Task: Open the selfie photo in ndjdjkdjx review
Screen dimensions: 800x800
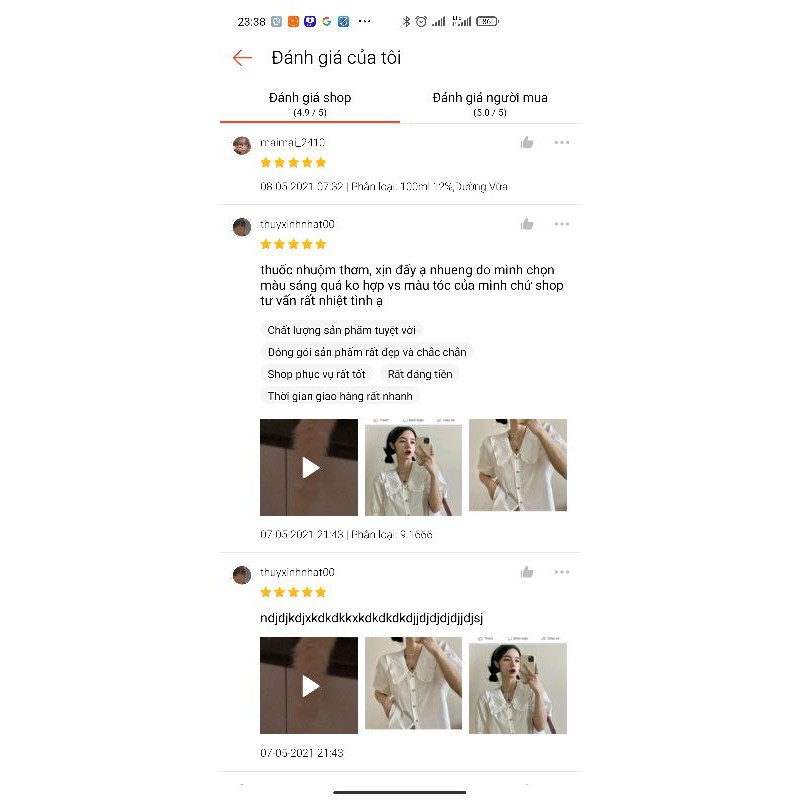Action: (518, 685)
